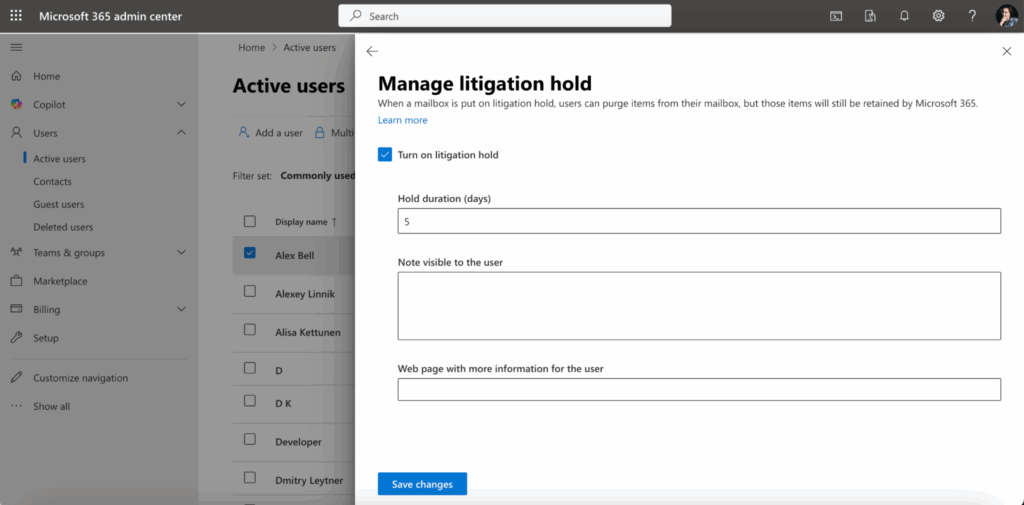Viewport: 1024px width, 505px height.
Task: Check the Dmitry Leytner row checkbox
Action: pos(249,478)
